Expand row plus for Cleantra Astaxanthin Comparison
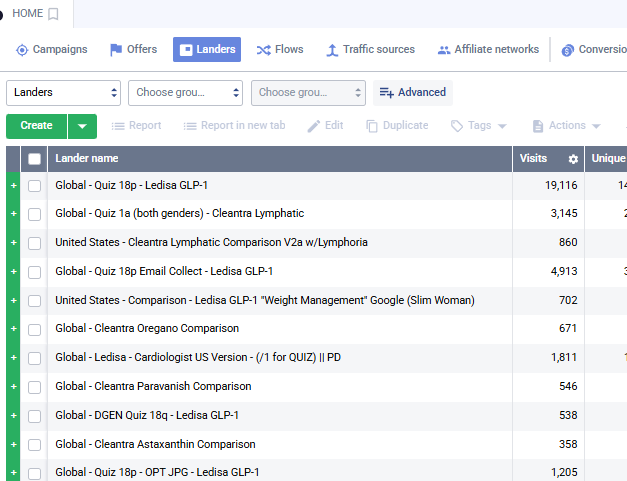Screen dimensions: 627x481 (14, 445)
